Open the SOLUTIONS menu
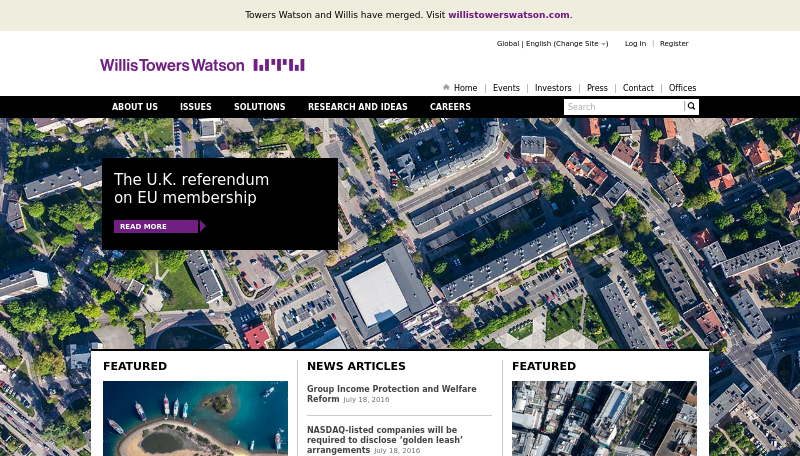Screen dimensions: 800x456 coord(260,107)
